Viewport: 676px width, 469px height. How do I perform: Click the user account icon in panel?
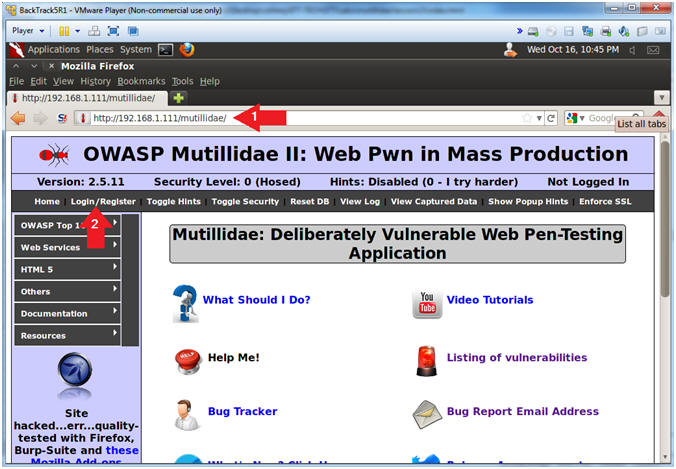pos(510,50)
